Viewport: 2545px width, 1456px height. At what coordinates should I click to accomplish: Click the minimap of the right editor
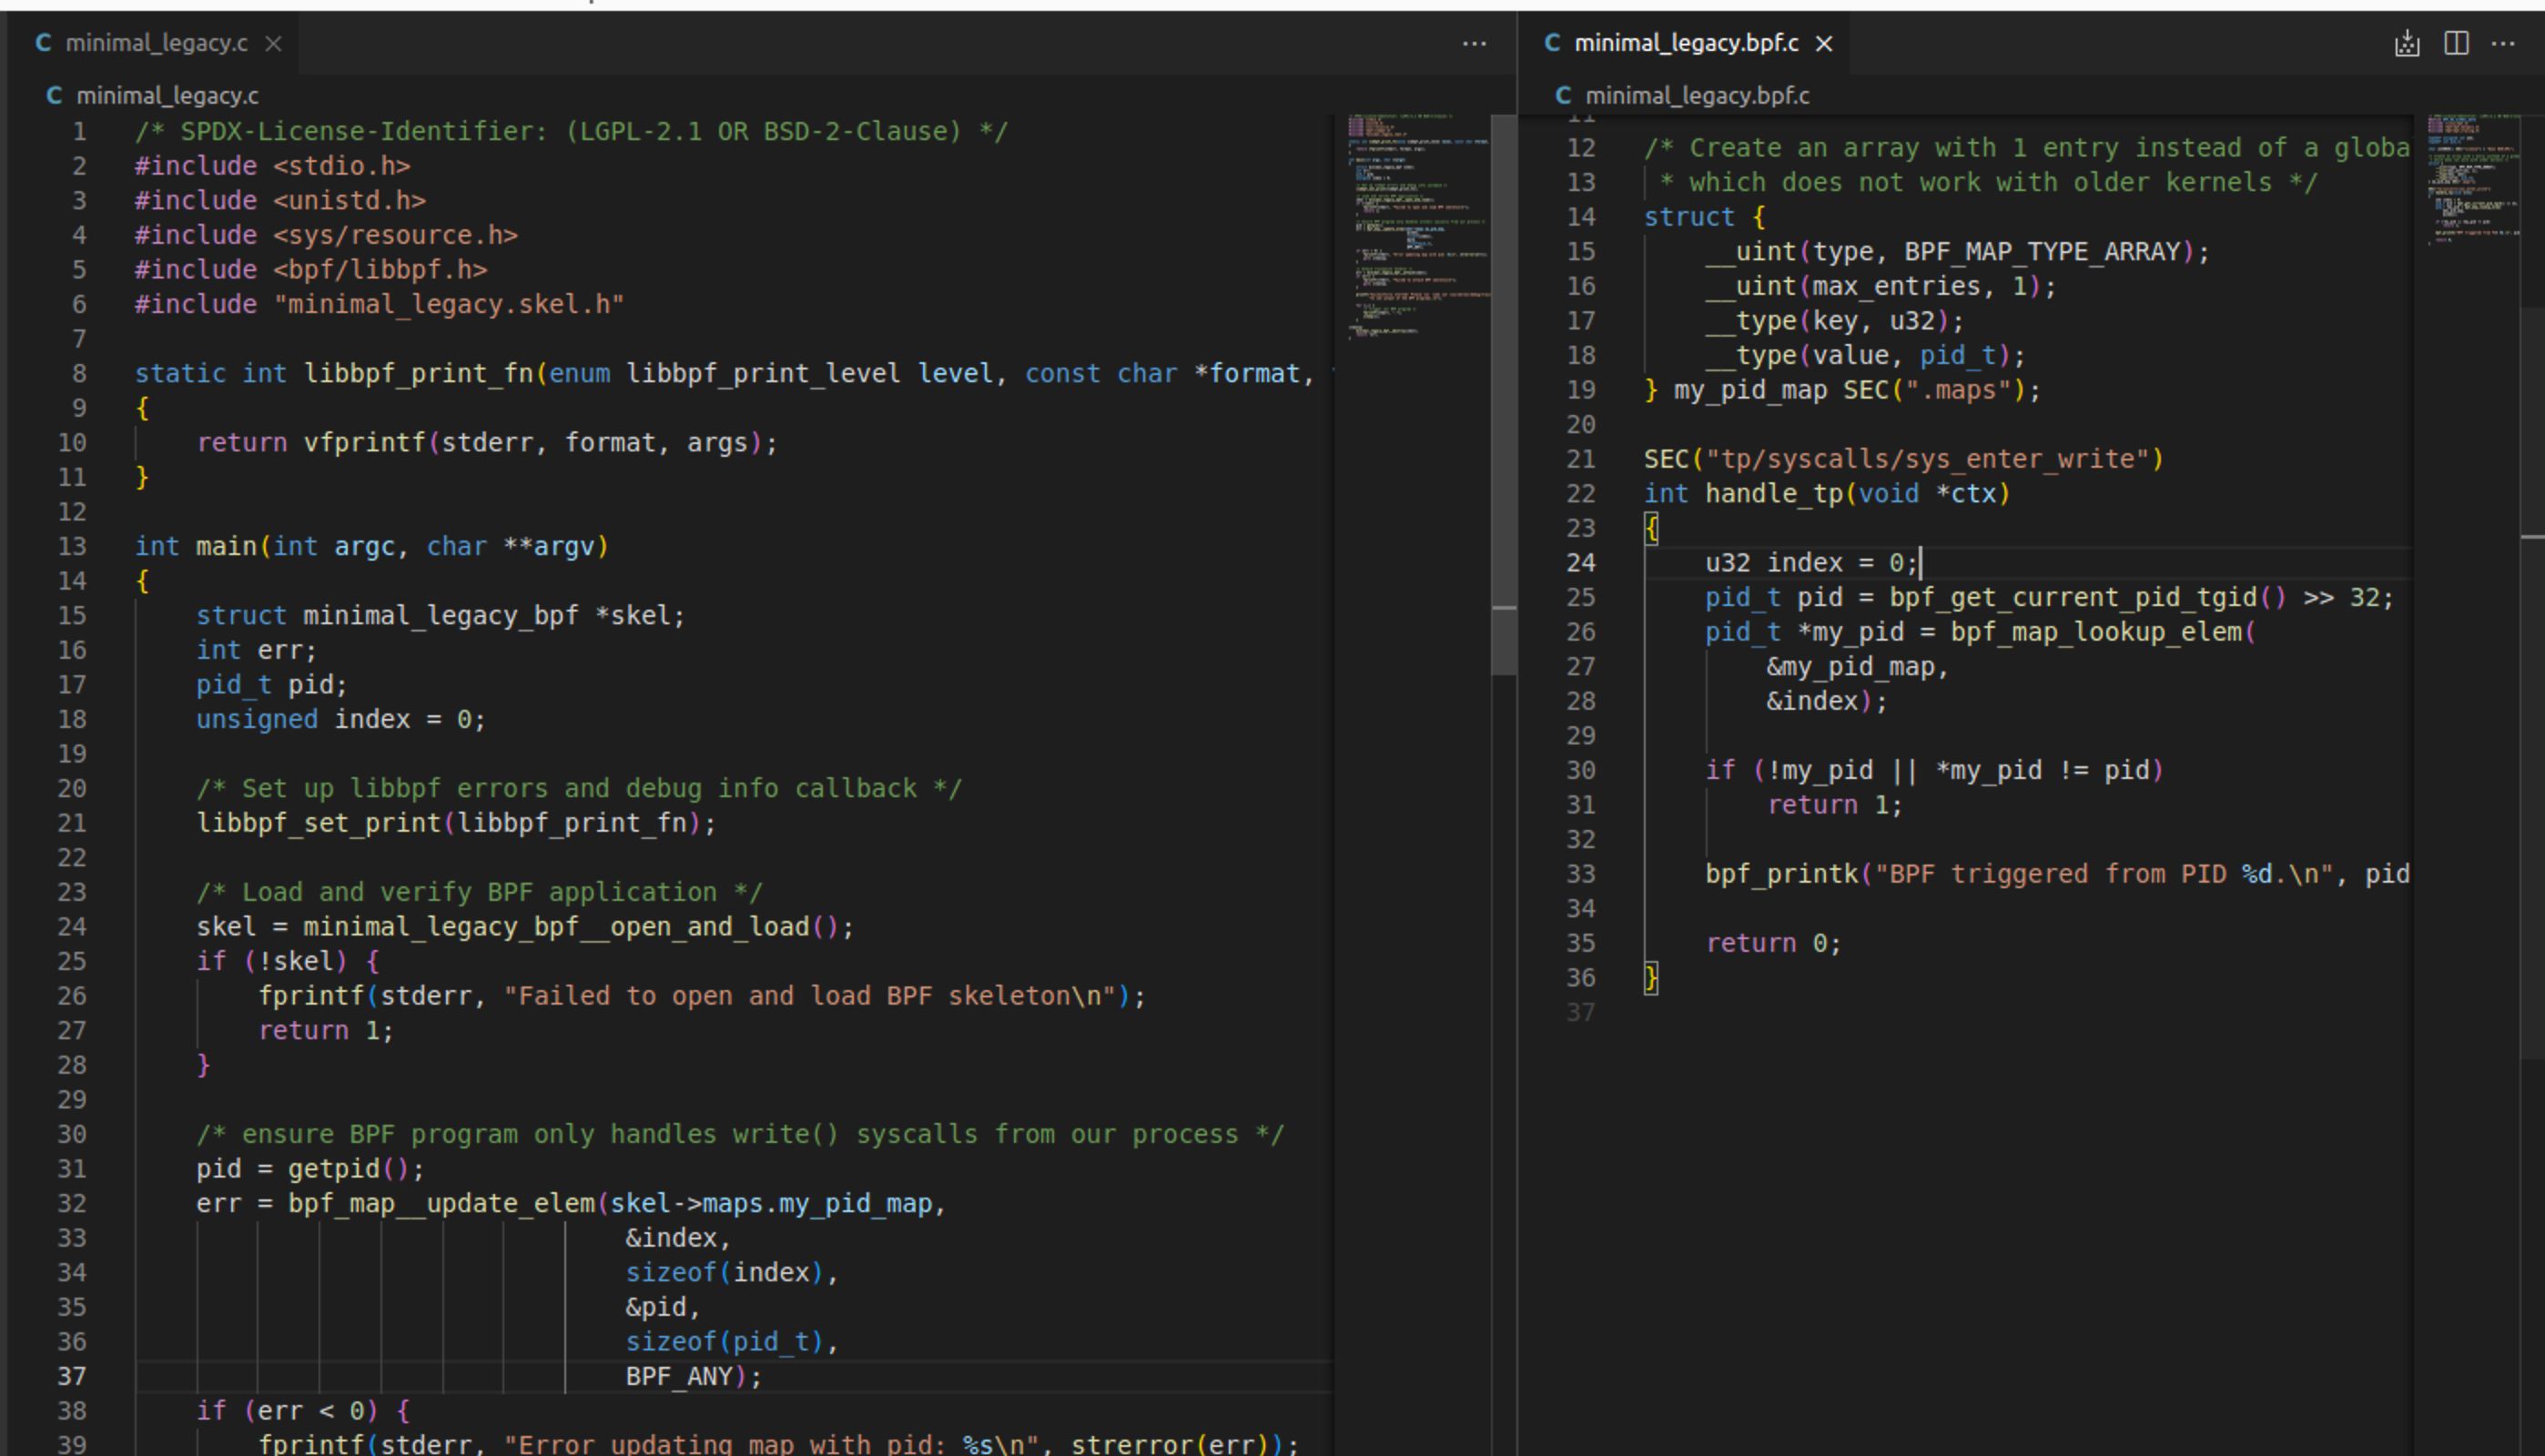click(x=2472, y=180)
